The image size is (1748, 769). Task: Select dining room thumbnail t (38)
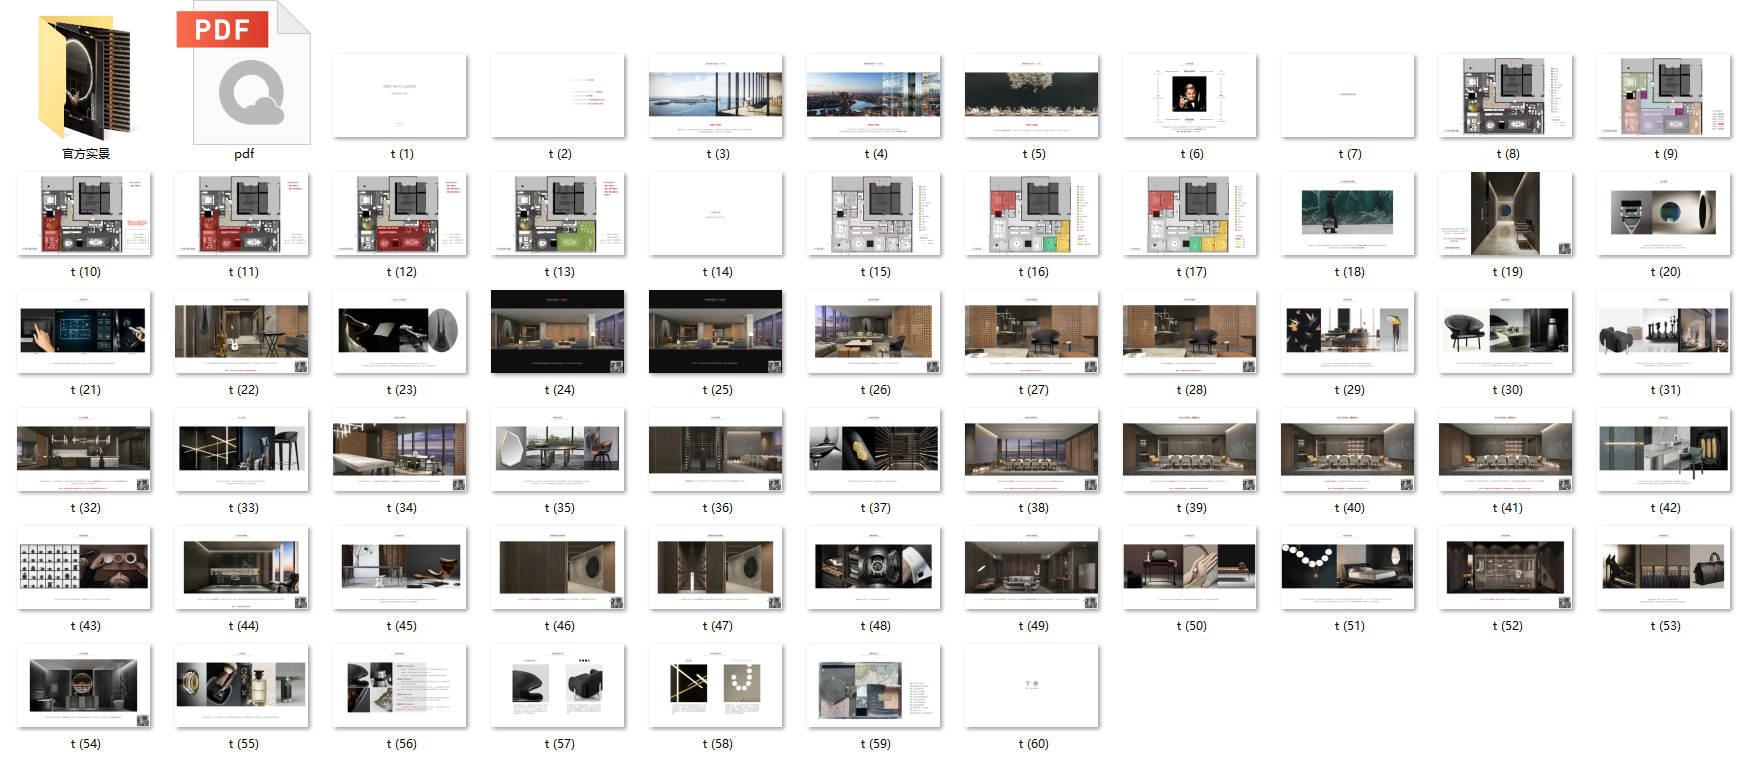(1032, 450)
